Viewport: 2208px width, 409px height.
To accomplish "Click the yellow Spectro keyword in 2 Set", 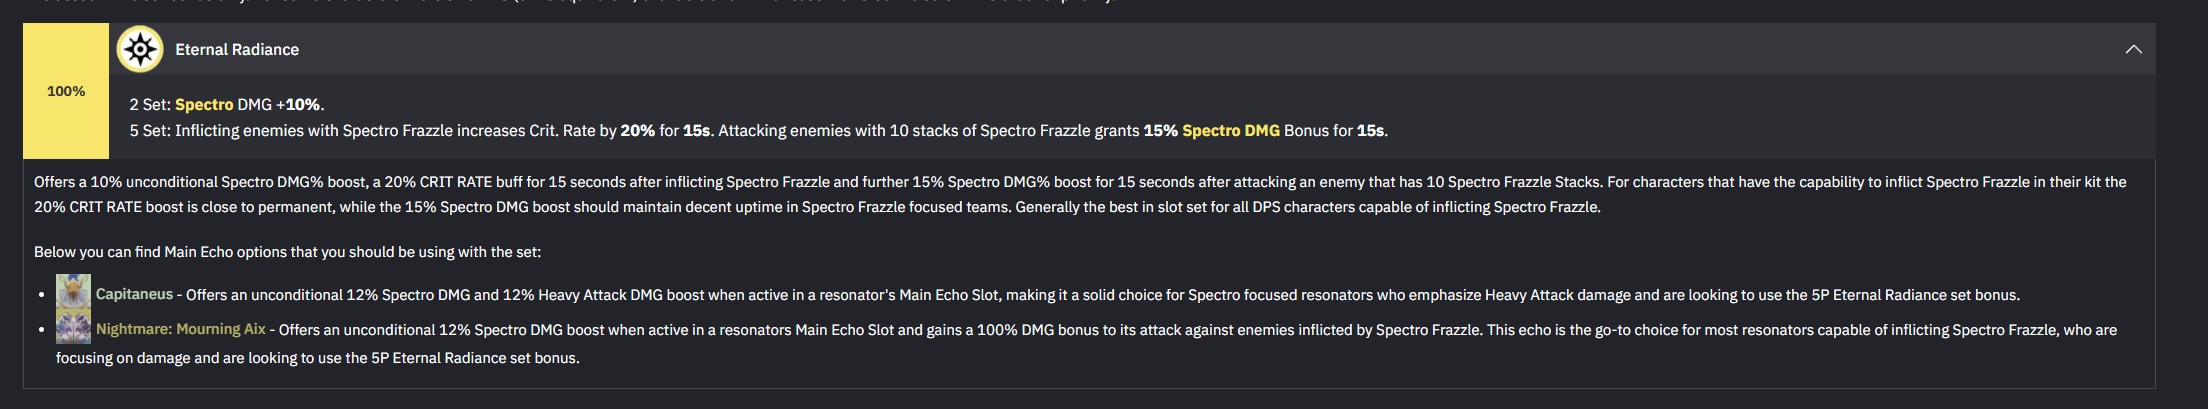I will (204, 104).
